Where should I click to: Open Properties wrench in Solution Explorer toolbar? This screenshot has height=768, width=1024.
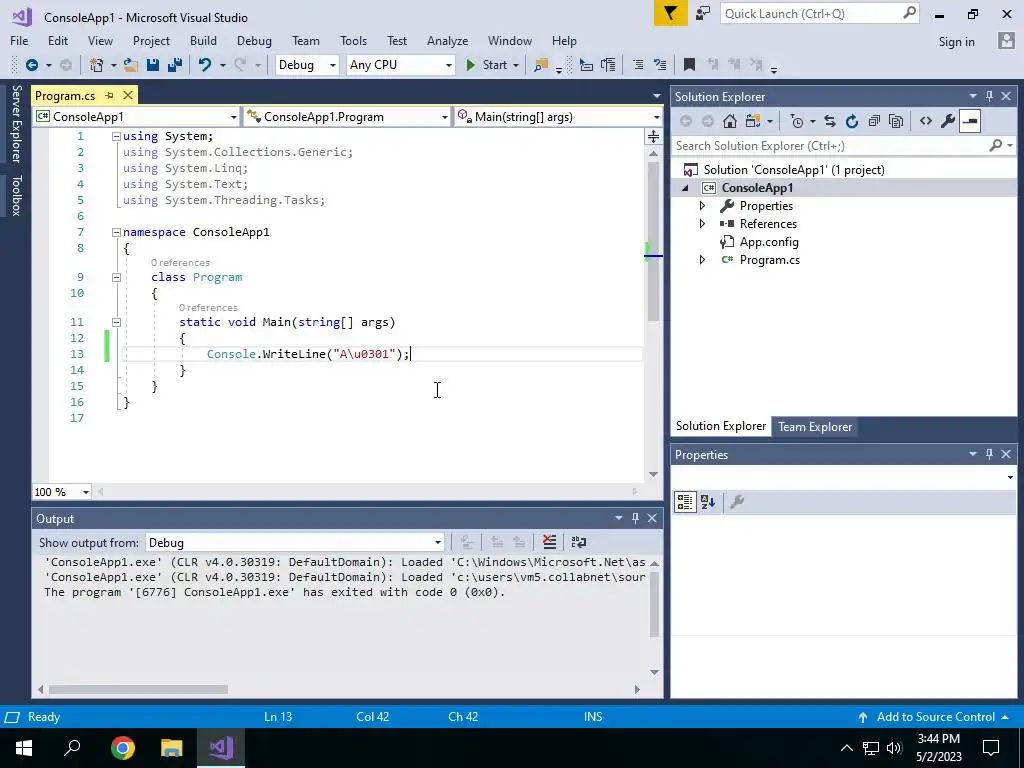pyautogui.click(x=948, y=121)
